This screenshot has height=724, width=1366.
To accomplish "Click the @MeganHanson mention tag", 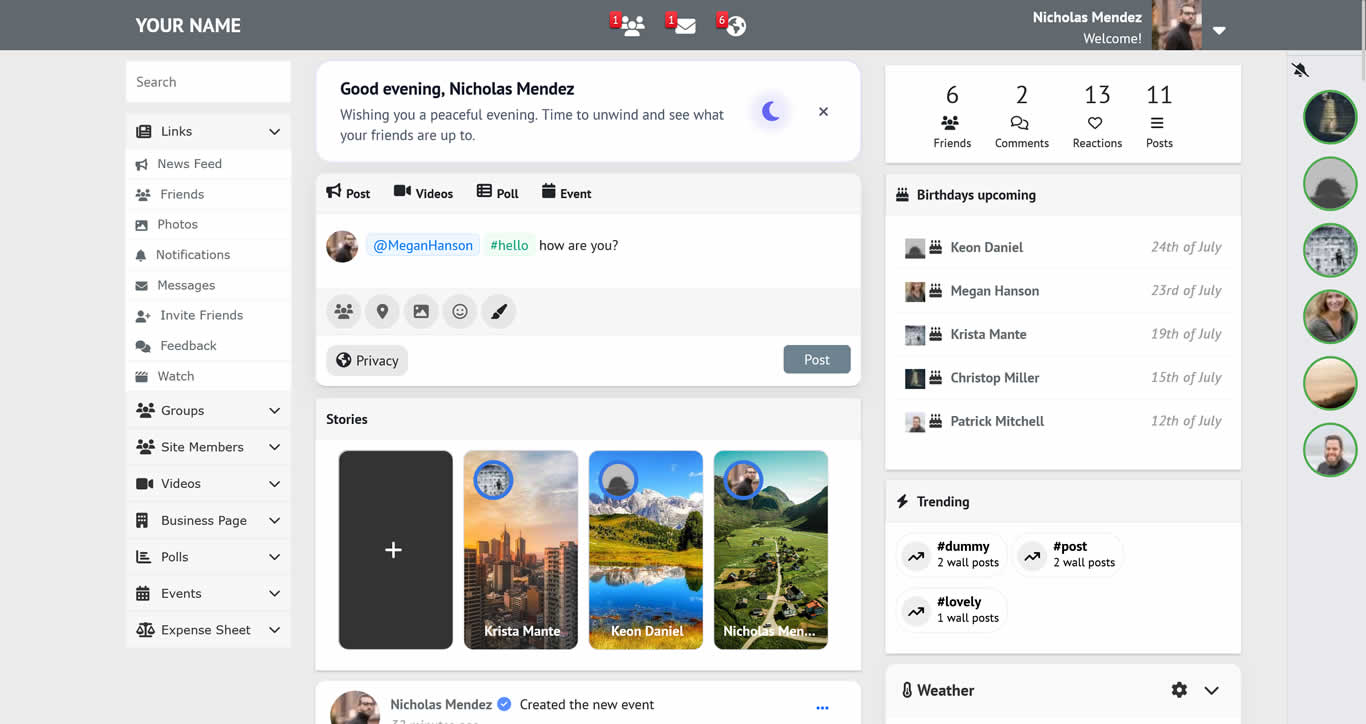I will 423,245.
